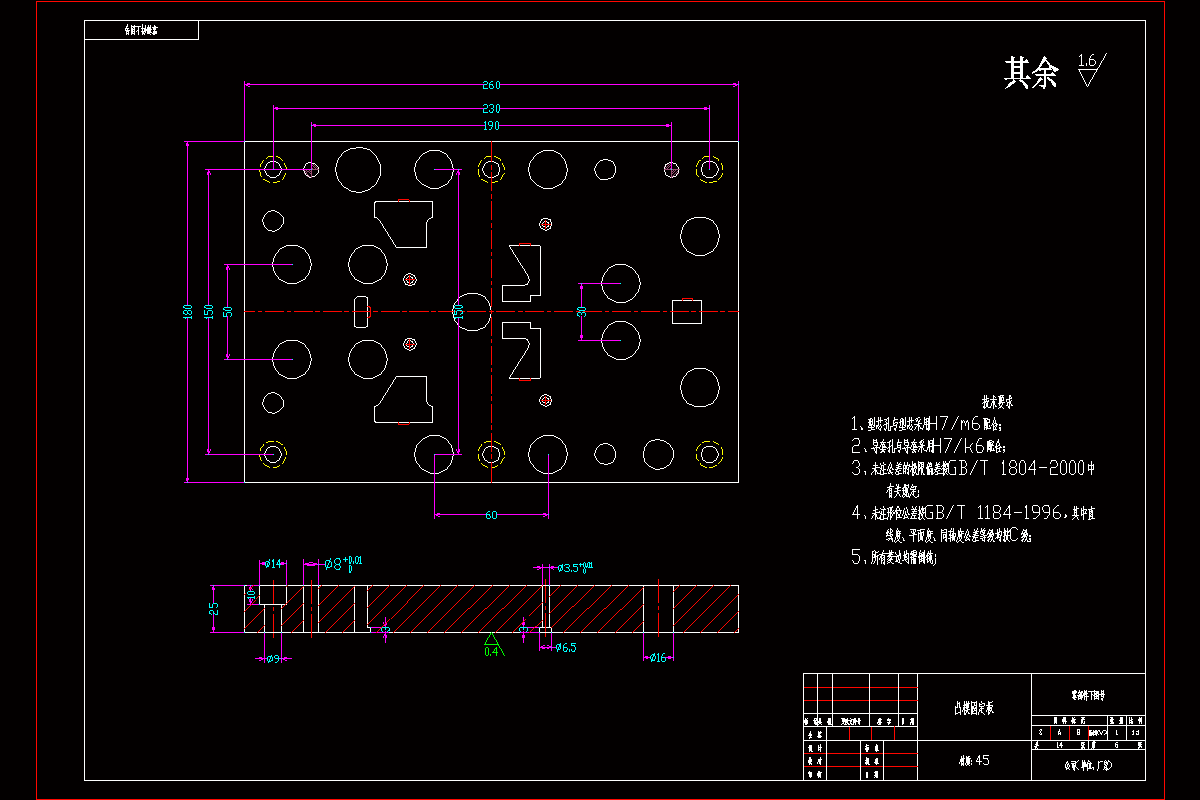Select the 260 overall width dimension

(491, 86)
